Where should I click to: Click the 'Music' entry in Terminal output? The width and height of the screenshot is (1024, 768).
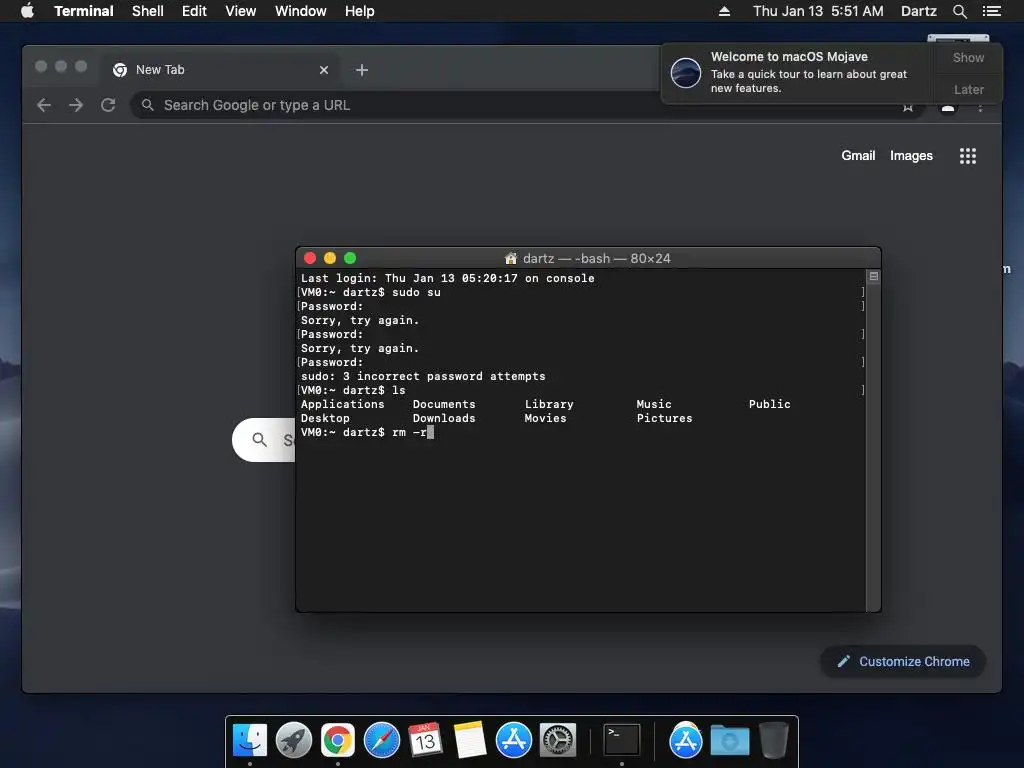(654, 404)
